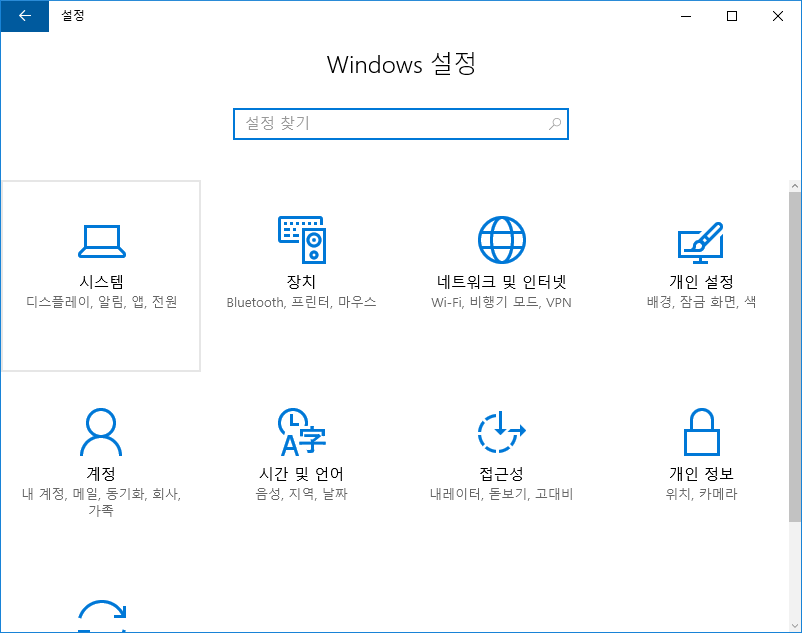Click the 개인 정보 title text
Image resolution: width=802 pixels, height=633 pixels.
(701, 473)
